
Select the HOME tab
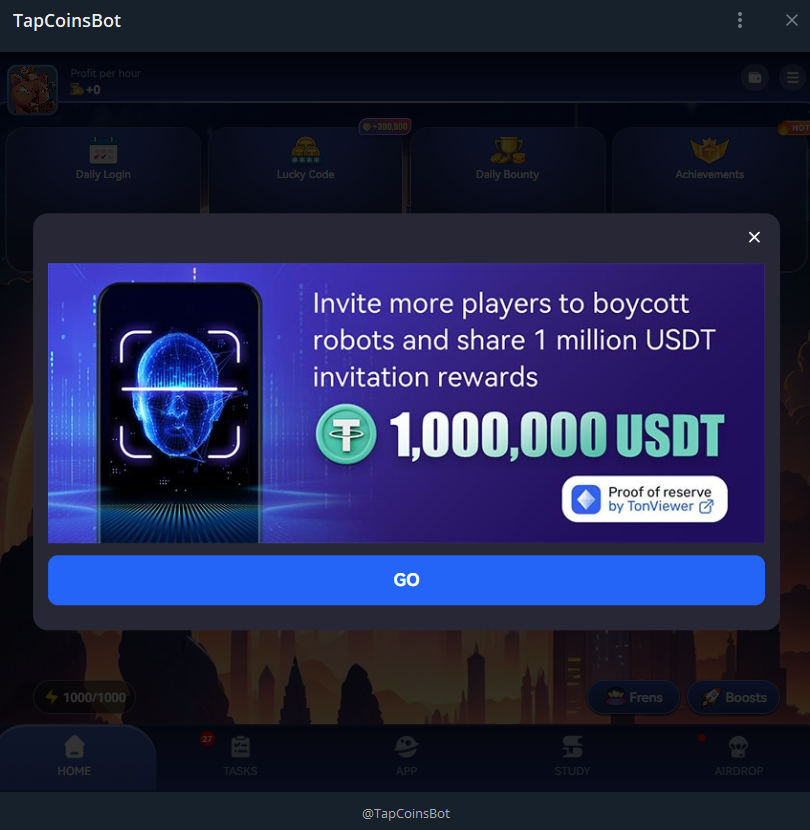[x=74, y=756]
